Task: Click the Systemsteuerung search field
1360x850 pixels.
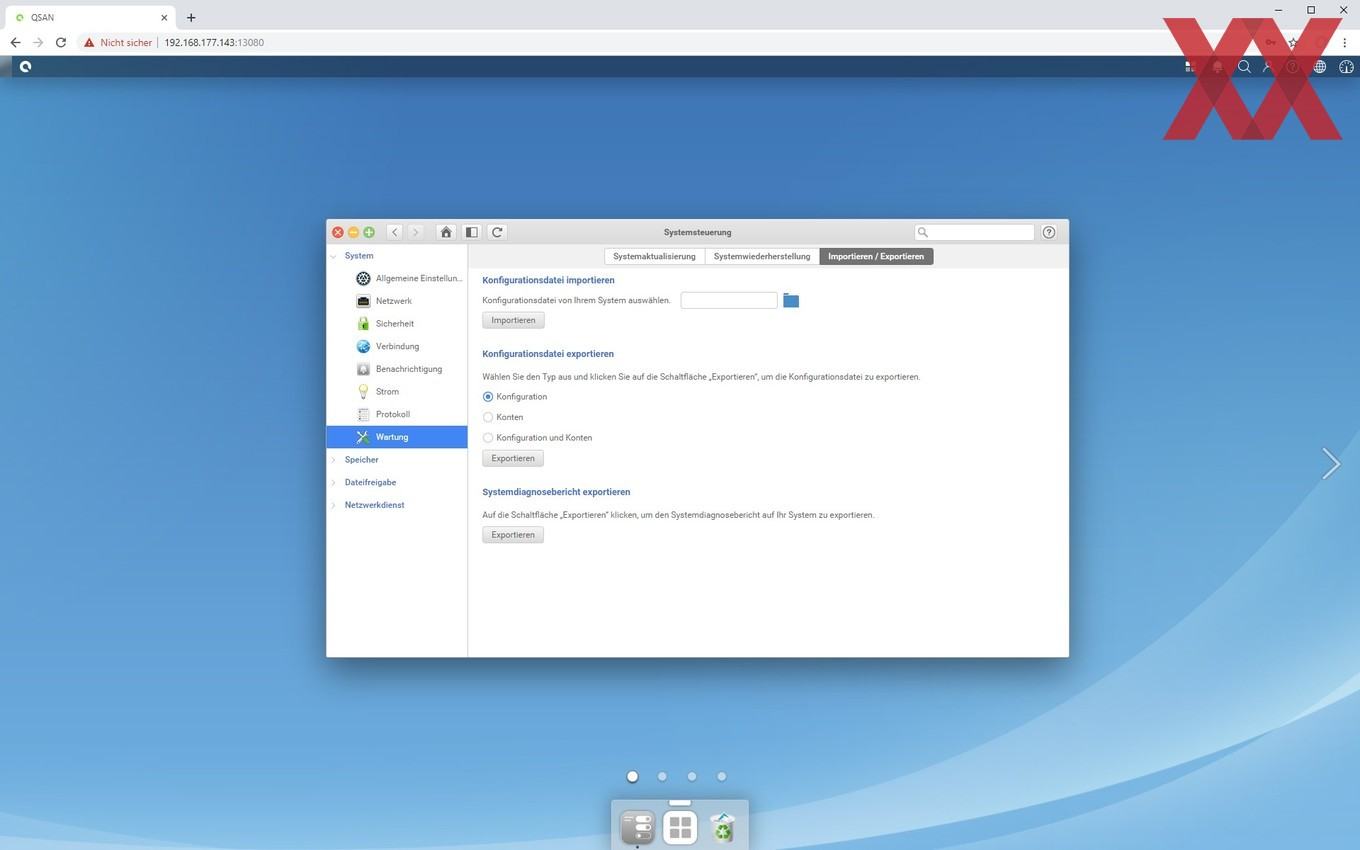Action: [974, 232]
